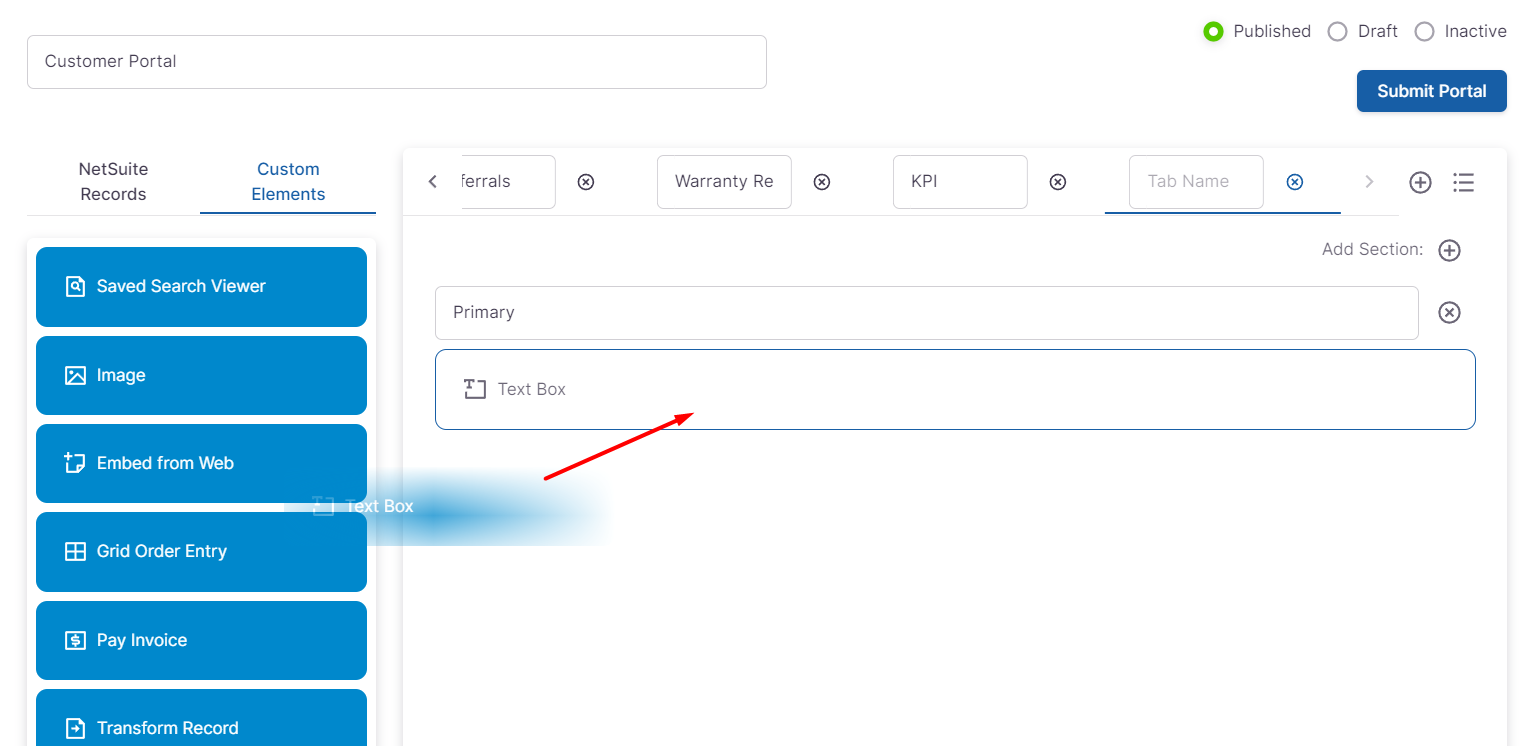Click the Submit Portal button
This screenshot has width=1531, height=746.
tap(1431, 91)
